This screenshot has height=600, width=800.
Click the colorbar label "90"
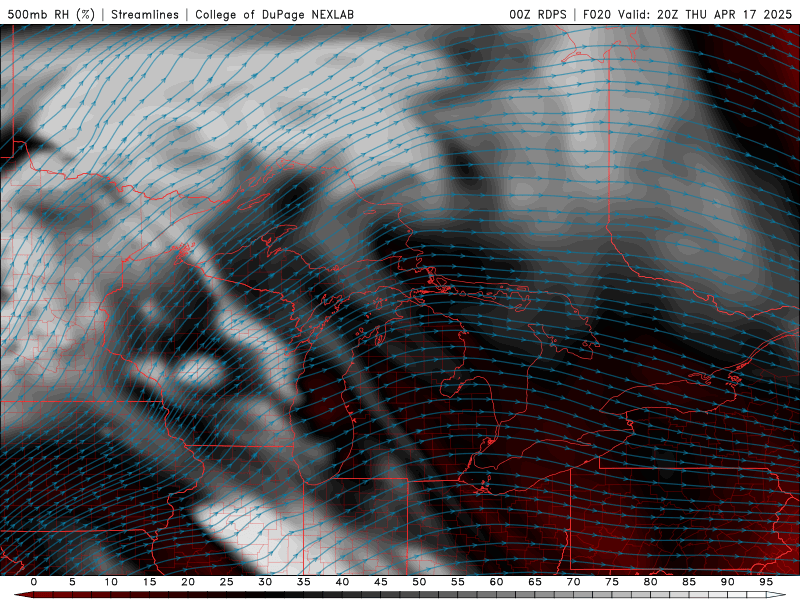tap(728, 582)
